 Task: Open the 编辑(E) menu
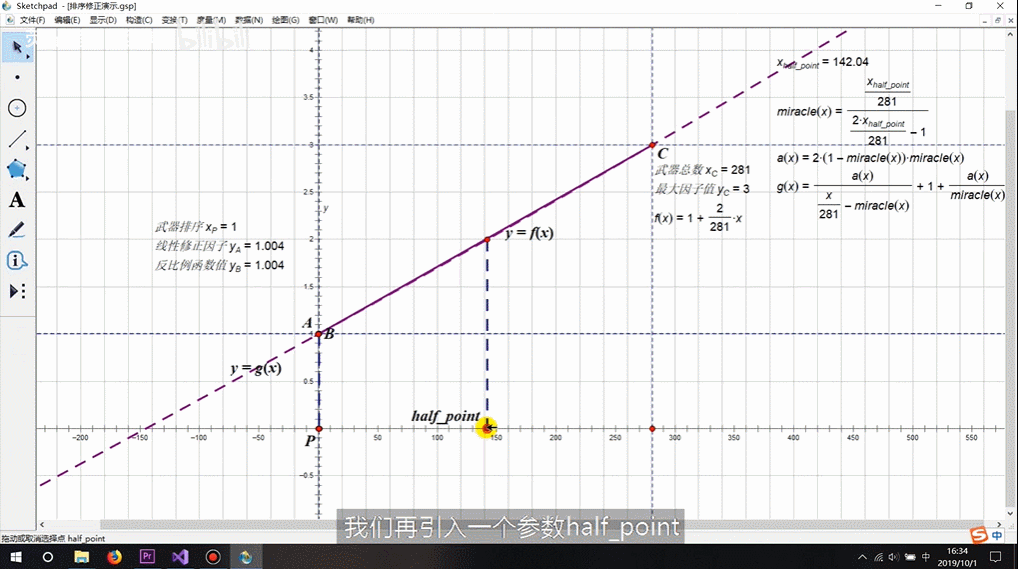pos(68,20)
